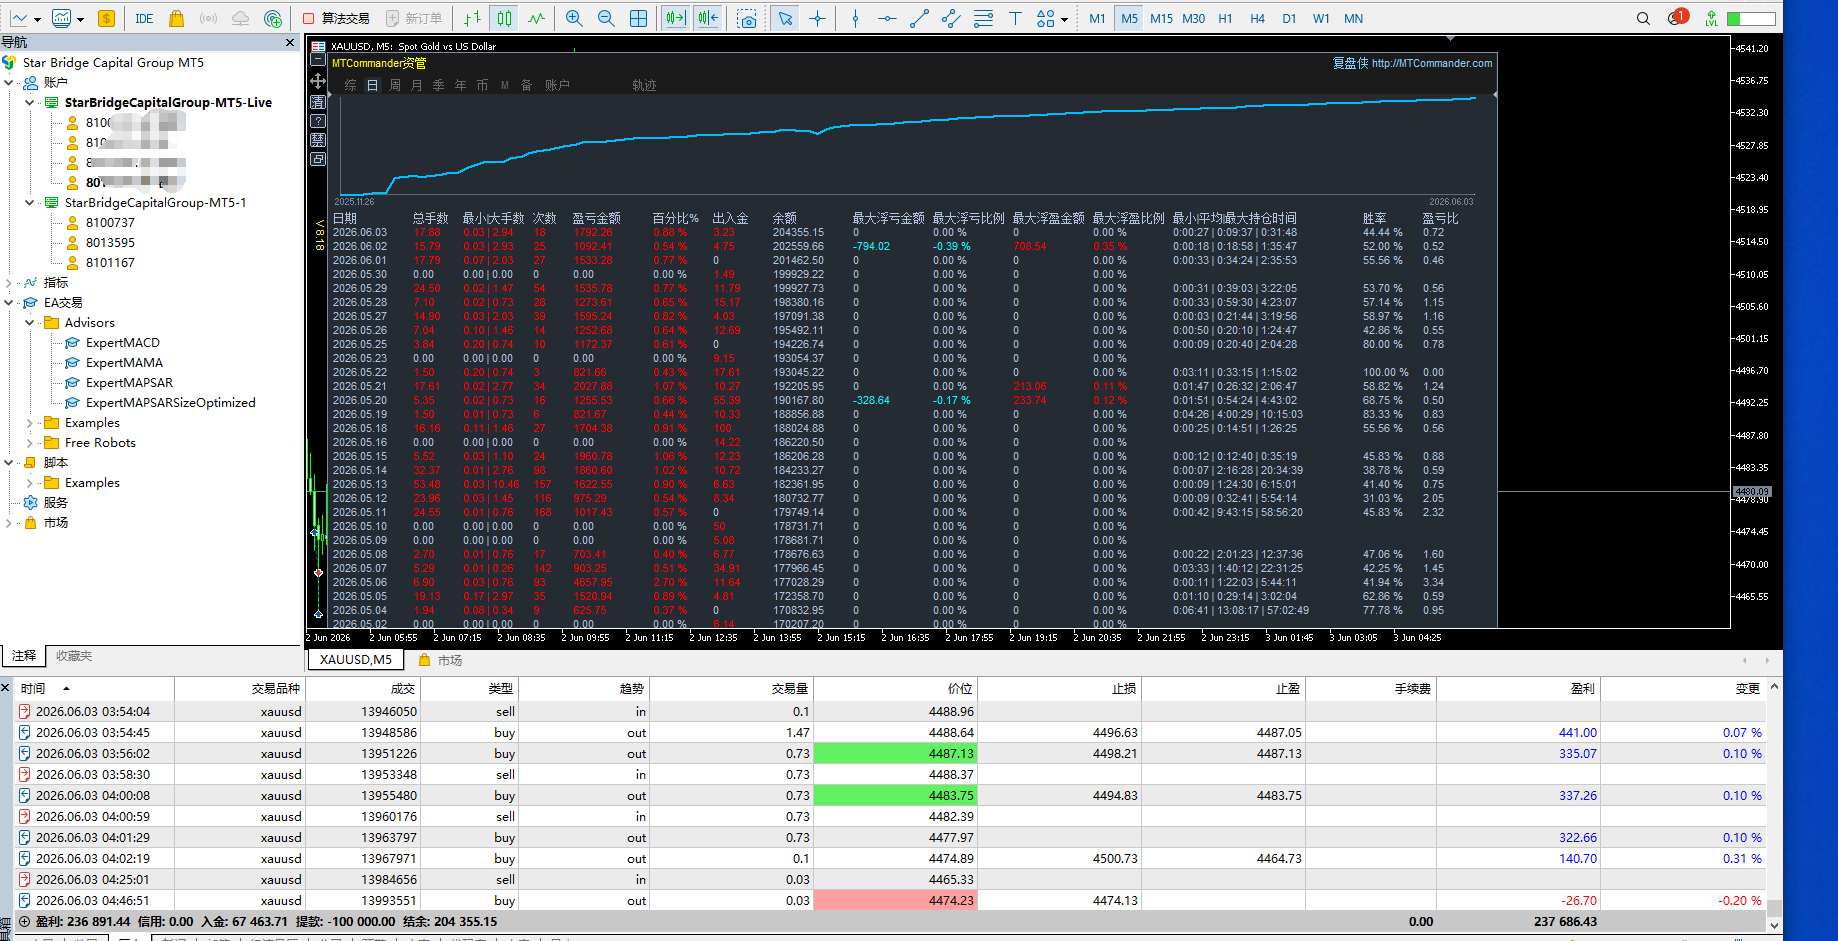Open the IDE (MetaEditor) toolbar button
1838x941 pixels.
144,18
